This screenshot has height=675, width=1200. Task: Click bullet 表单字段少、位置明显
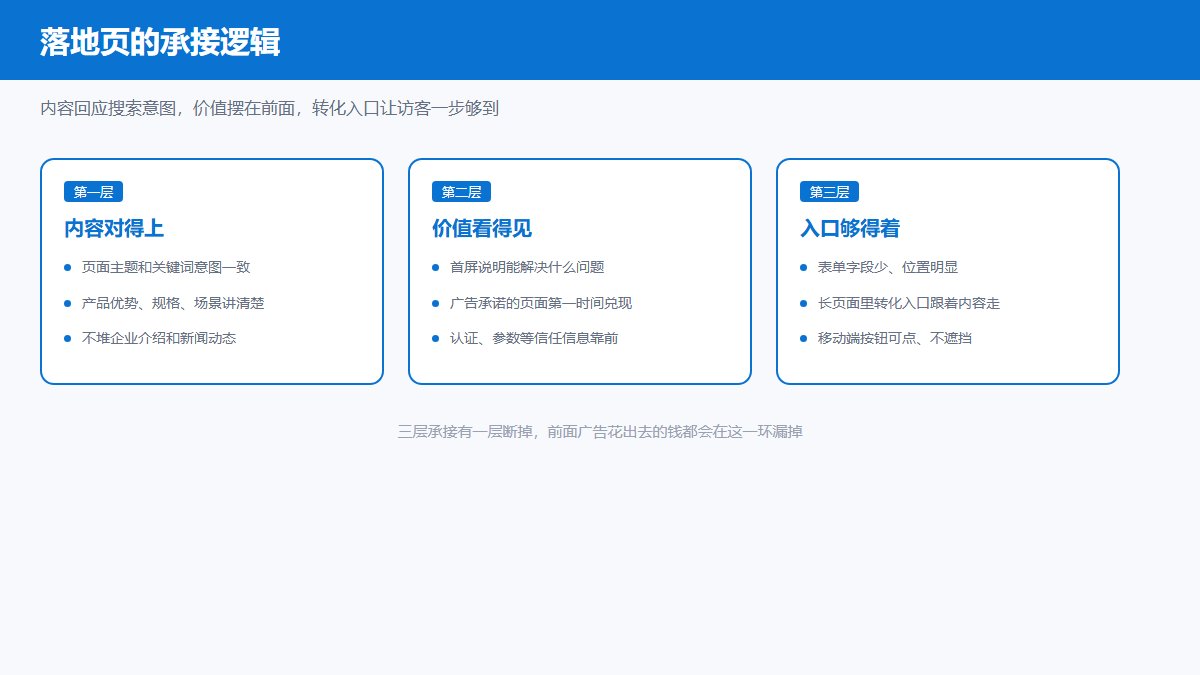point(888,267)
